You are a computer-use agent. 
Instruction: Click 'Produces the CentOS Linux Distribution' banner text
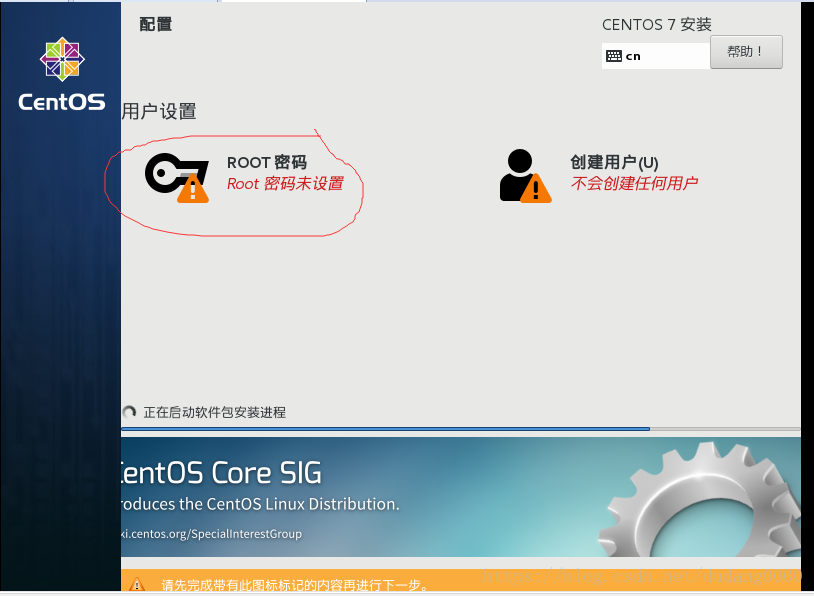[260, 504]
